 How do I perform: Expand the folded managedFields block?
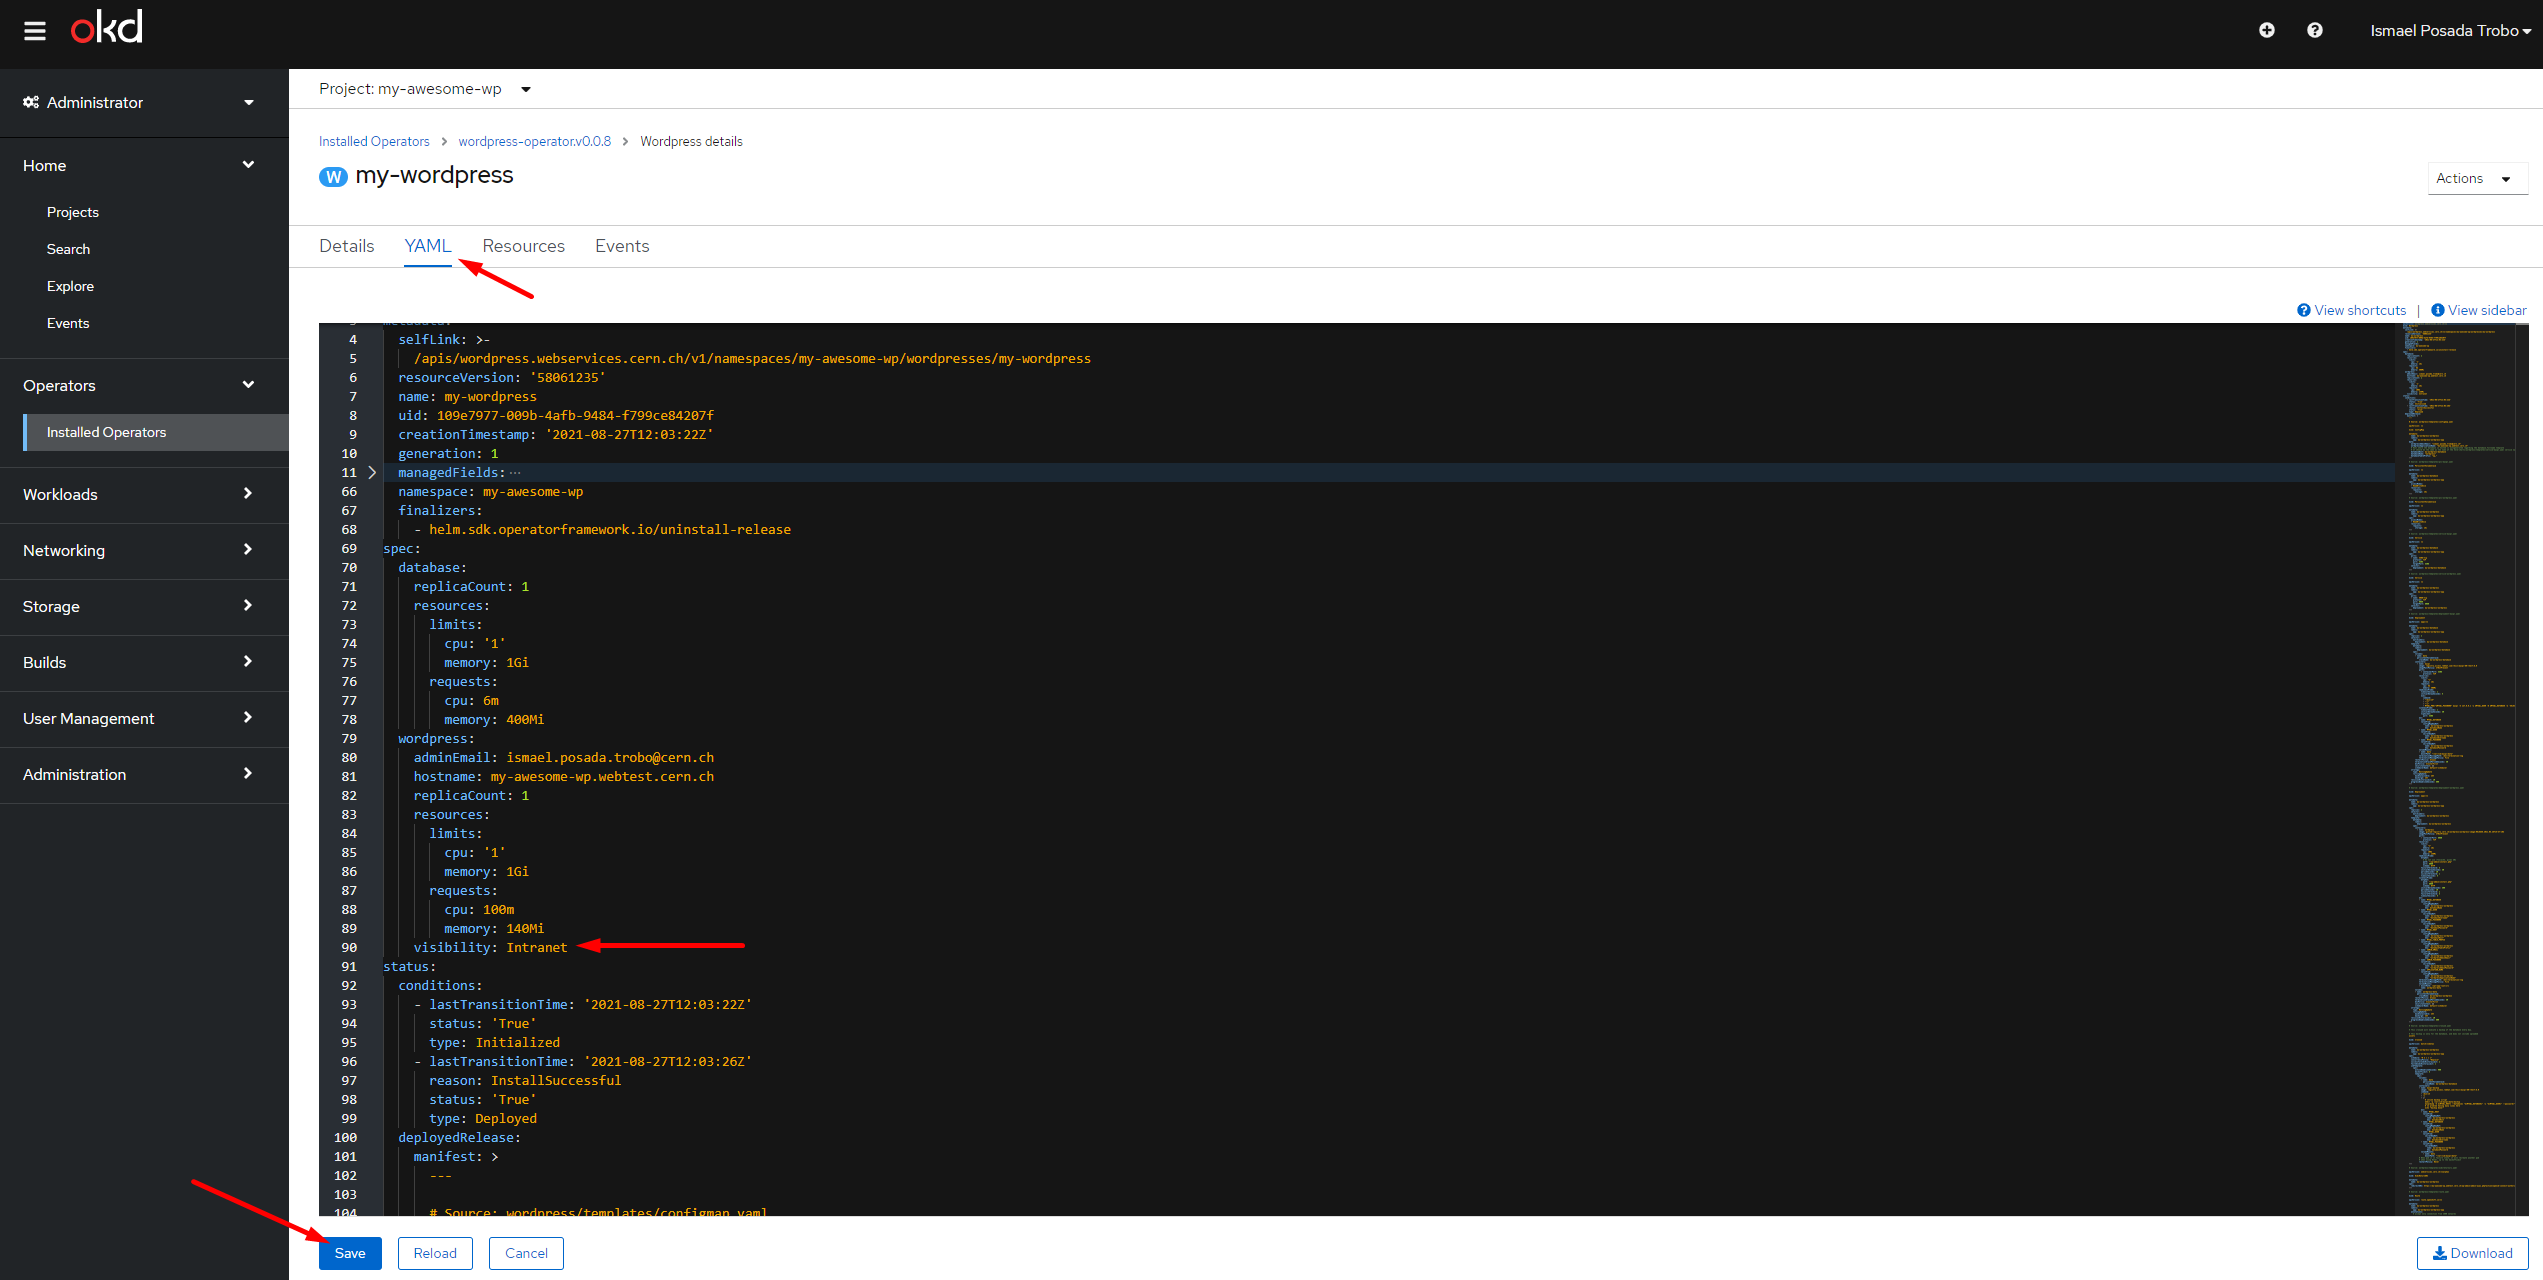pyautogui.click(x=372, y=472)
